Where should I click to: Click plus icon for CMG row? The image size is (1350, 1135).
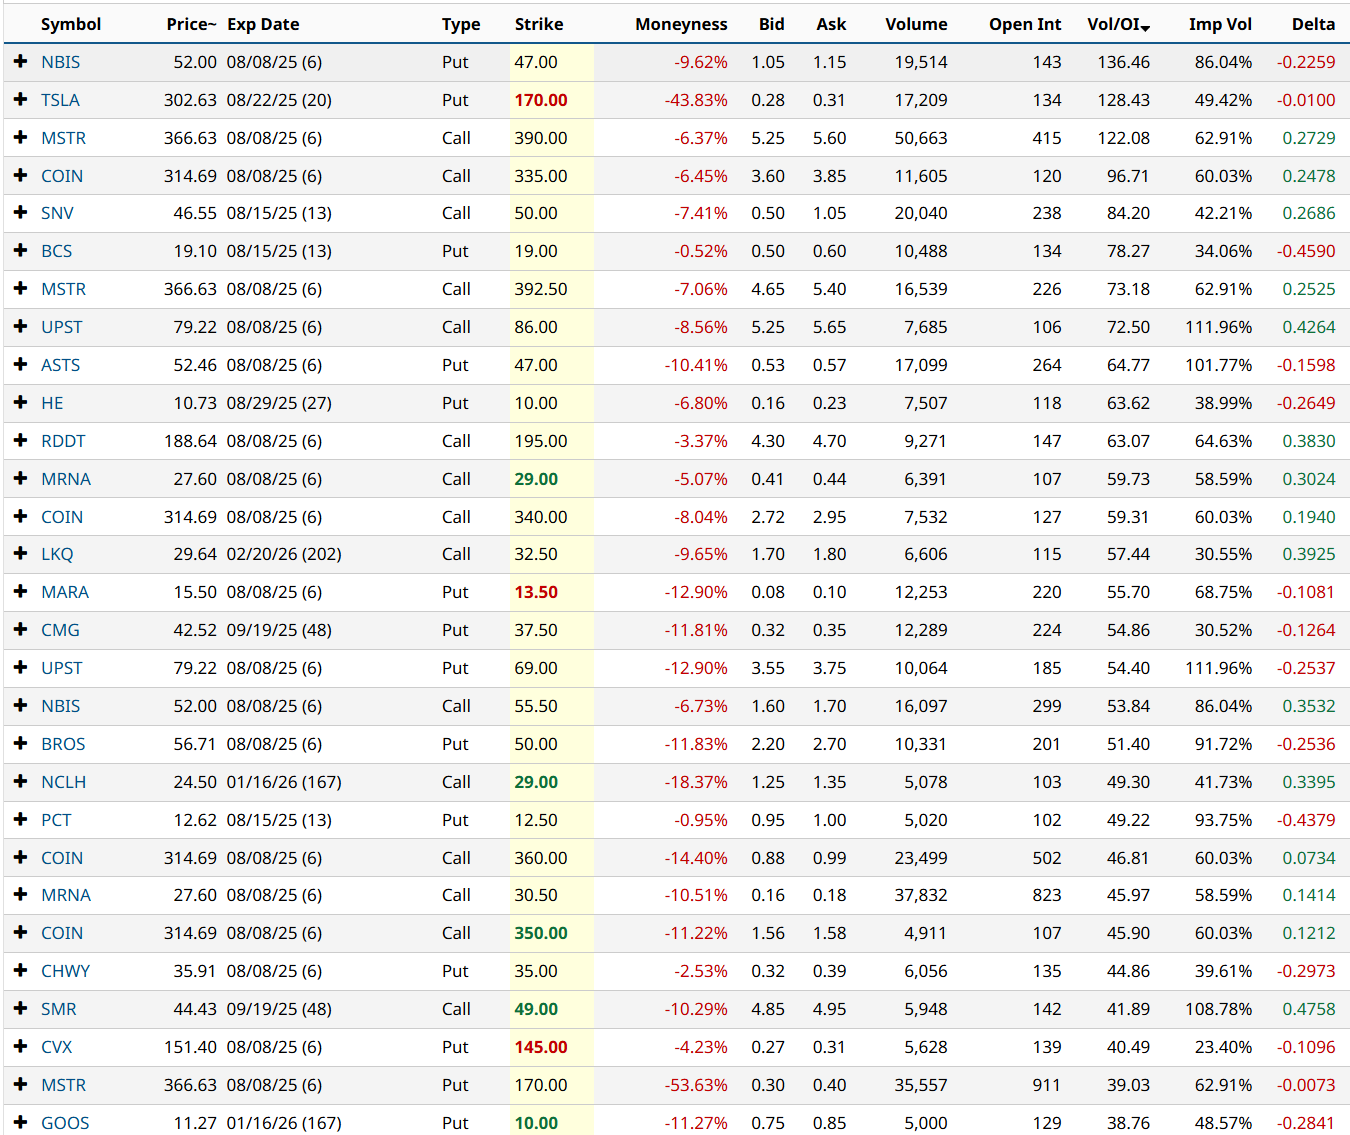[x=20, y=630]
